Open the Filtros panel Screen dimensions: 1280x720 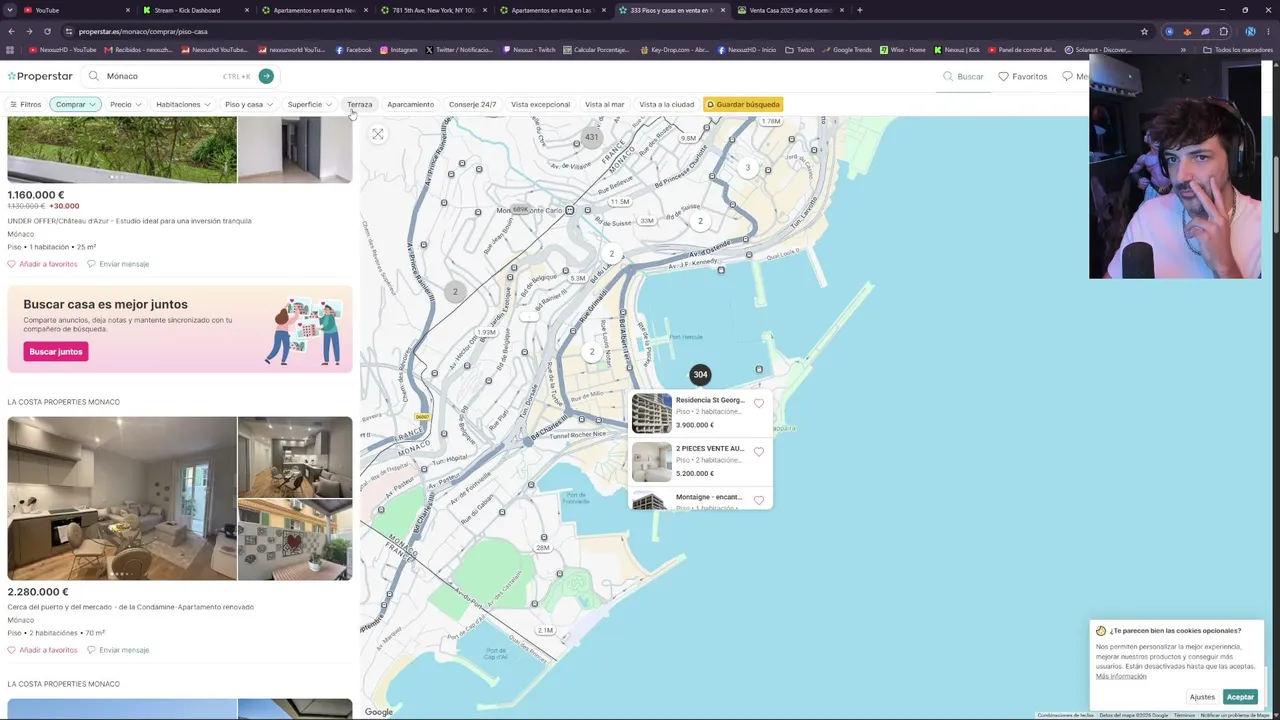26,104
